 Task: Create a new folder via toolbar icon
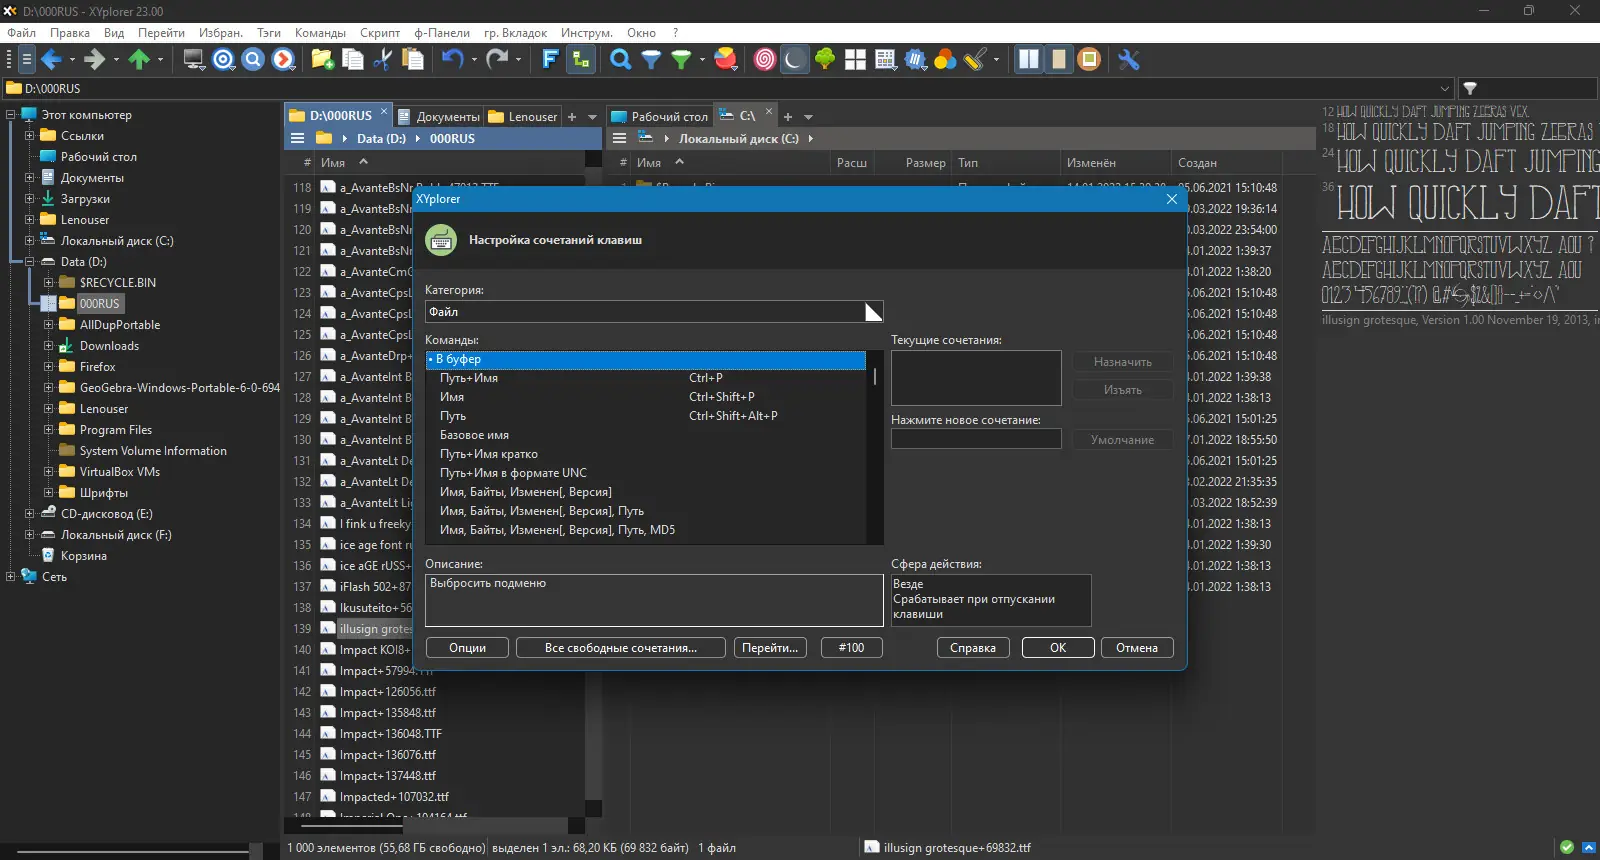point(323,60)
